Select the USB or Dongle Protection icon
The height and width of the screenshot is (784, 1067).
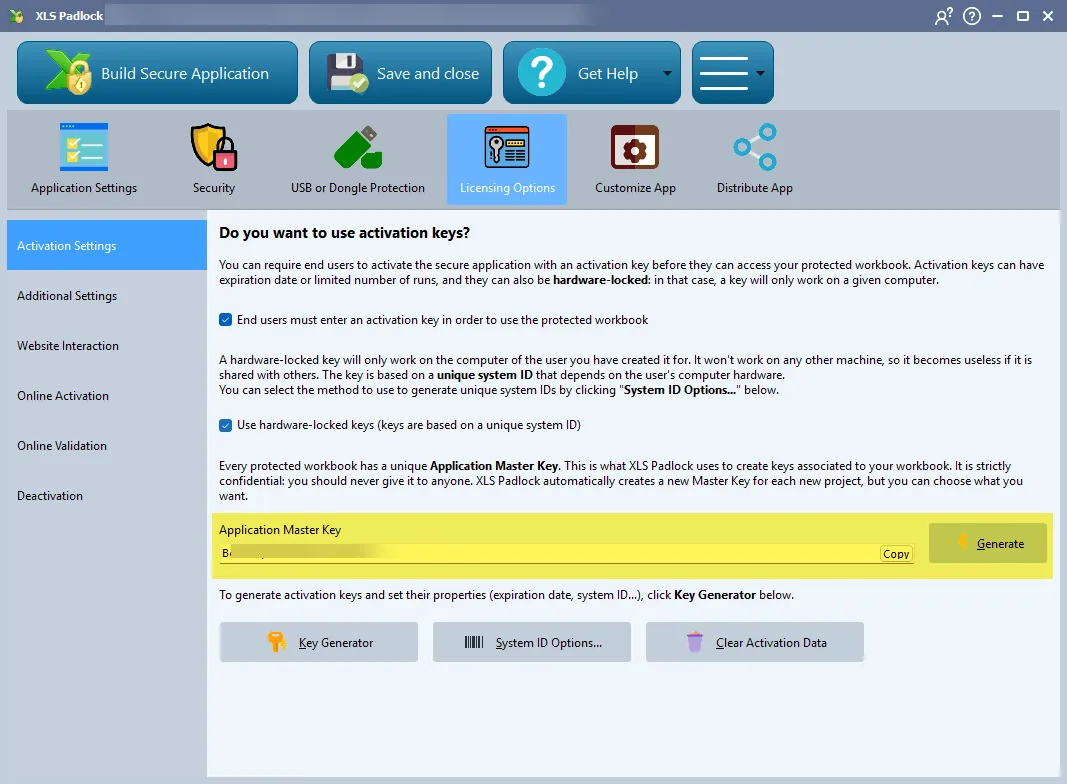point(358,147)
